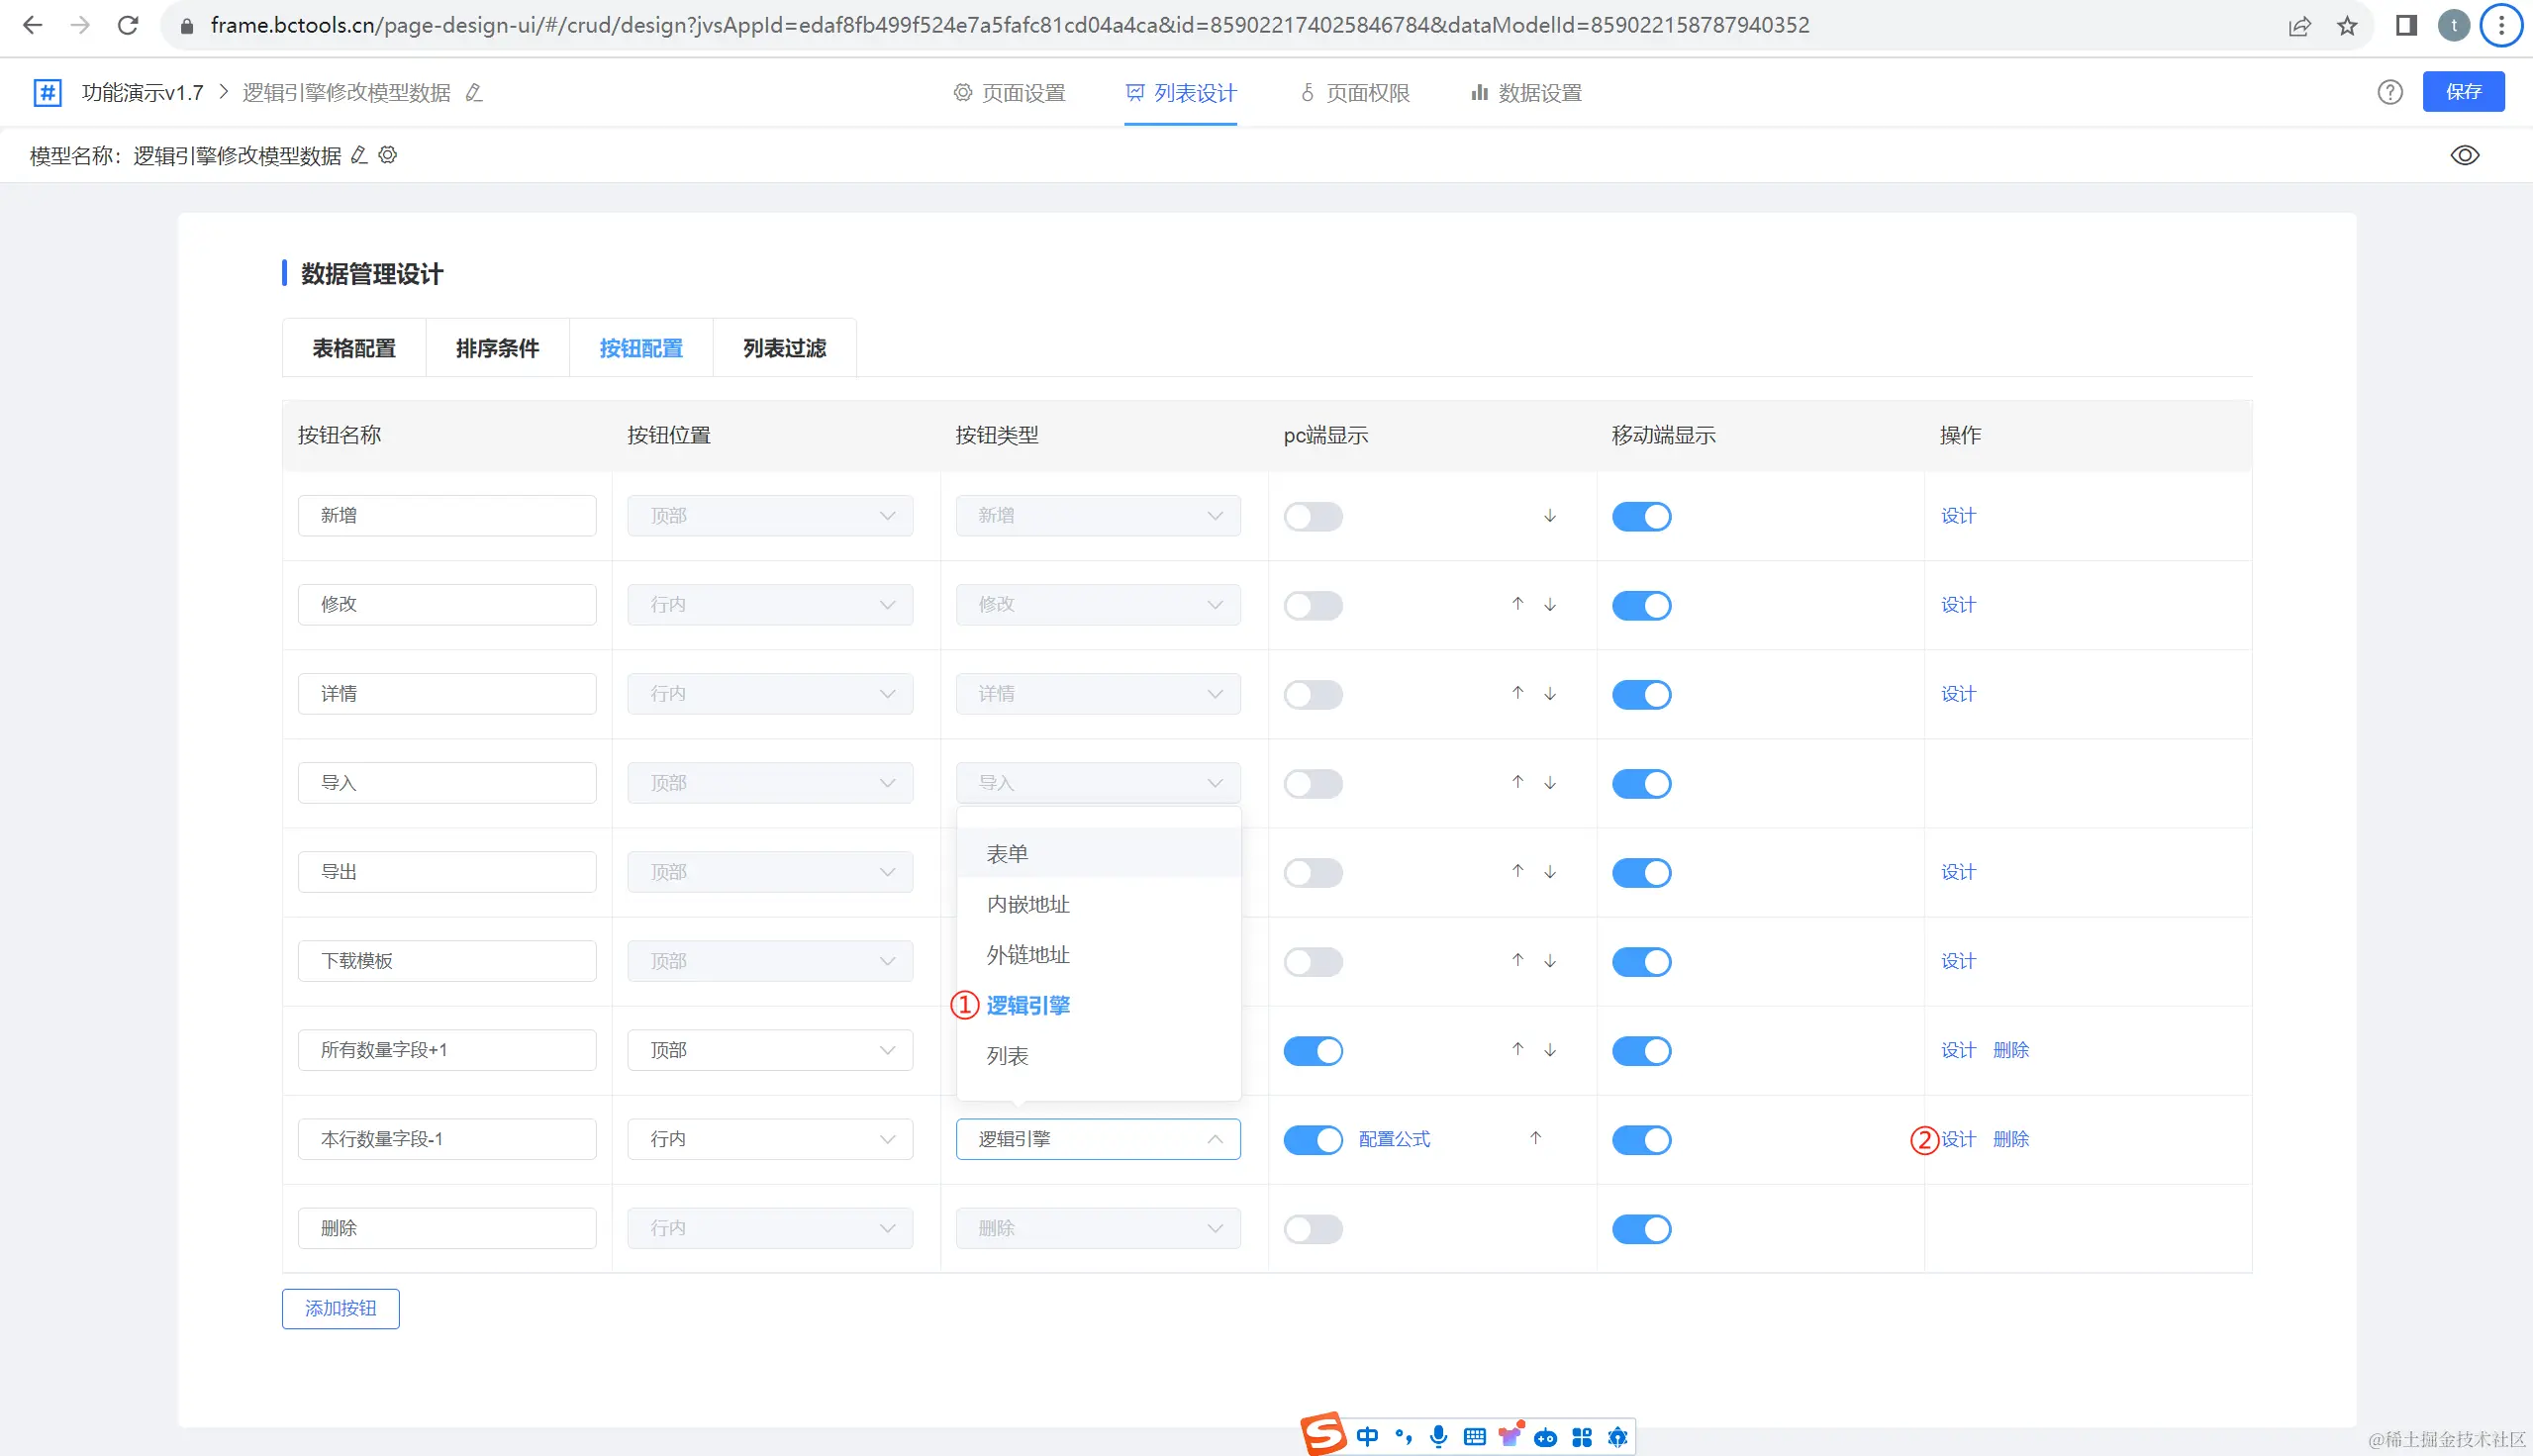The image size is (2533, 1456).
Task: Disable pc端显示 for 所有数量字段+1 row
Action: click(x=1312, y=1050)
